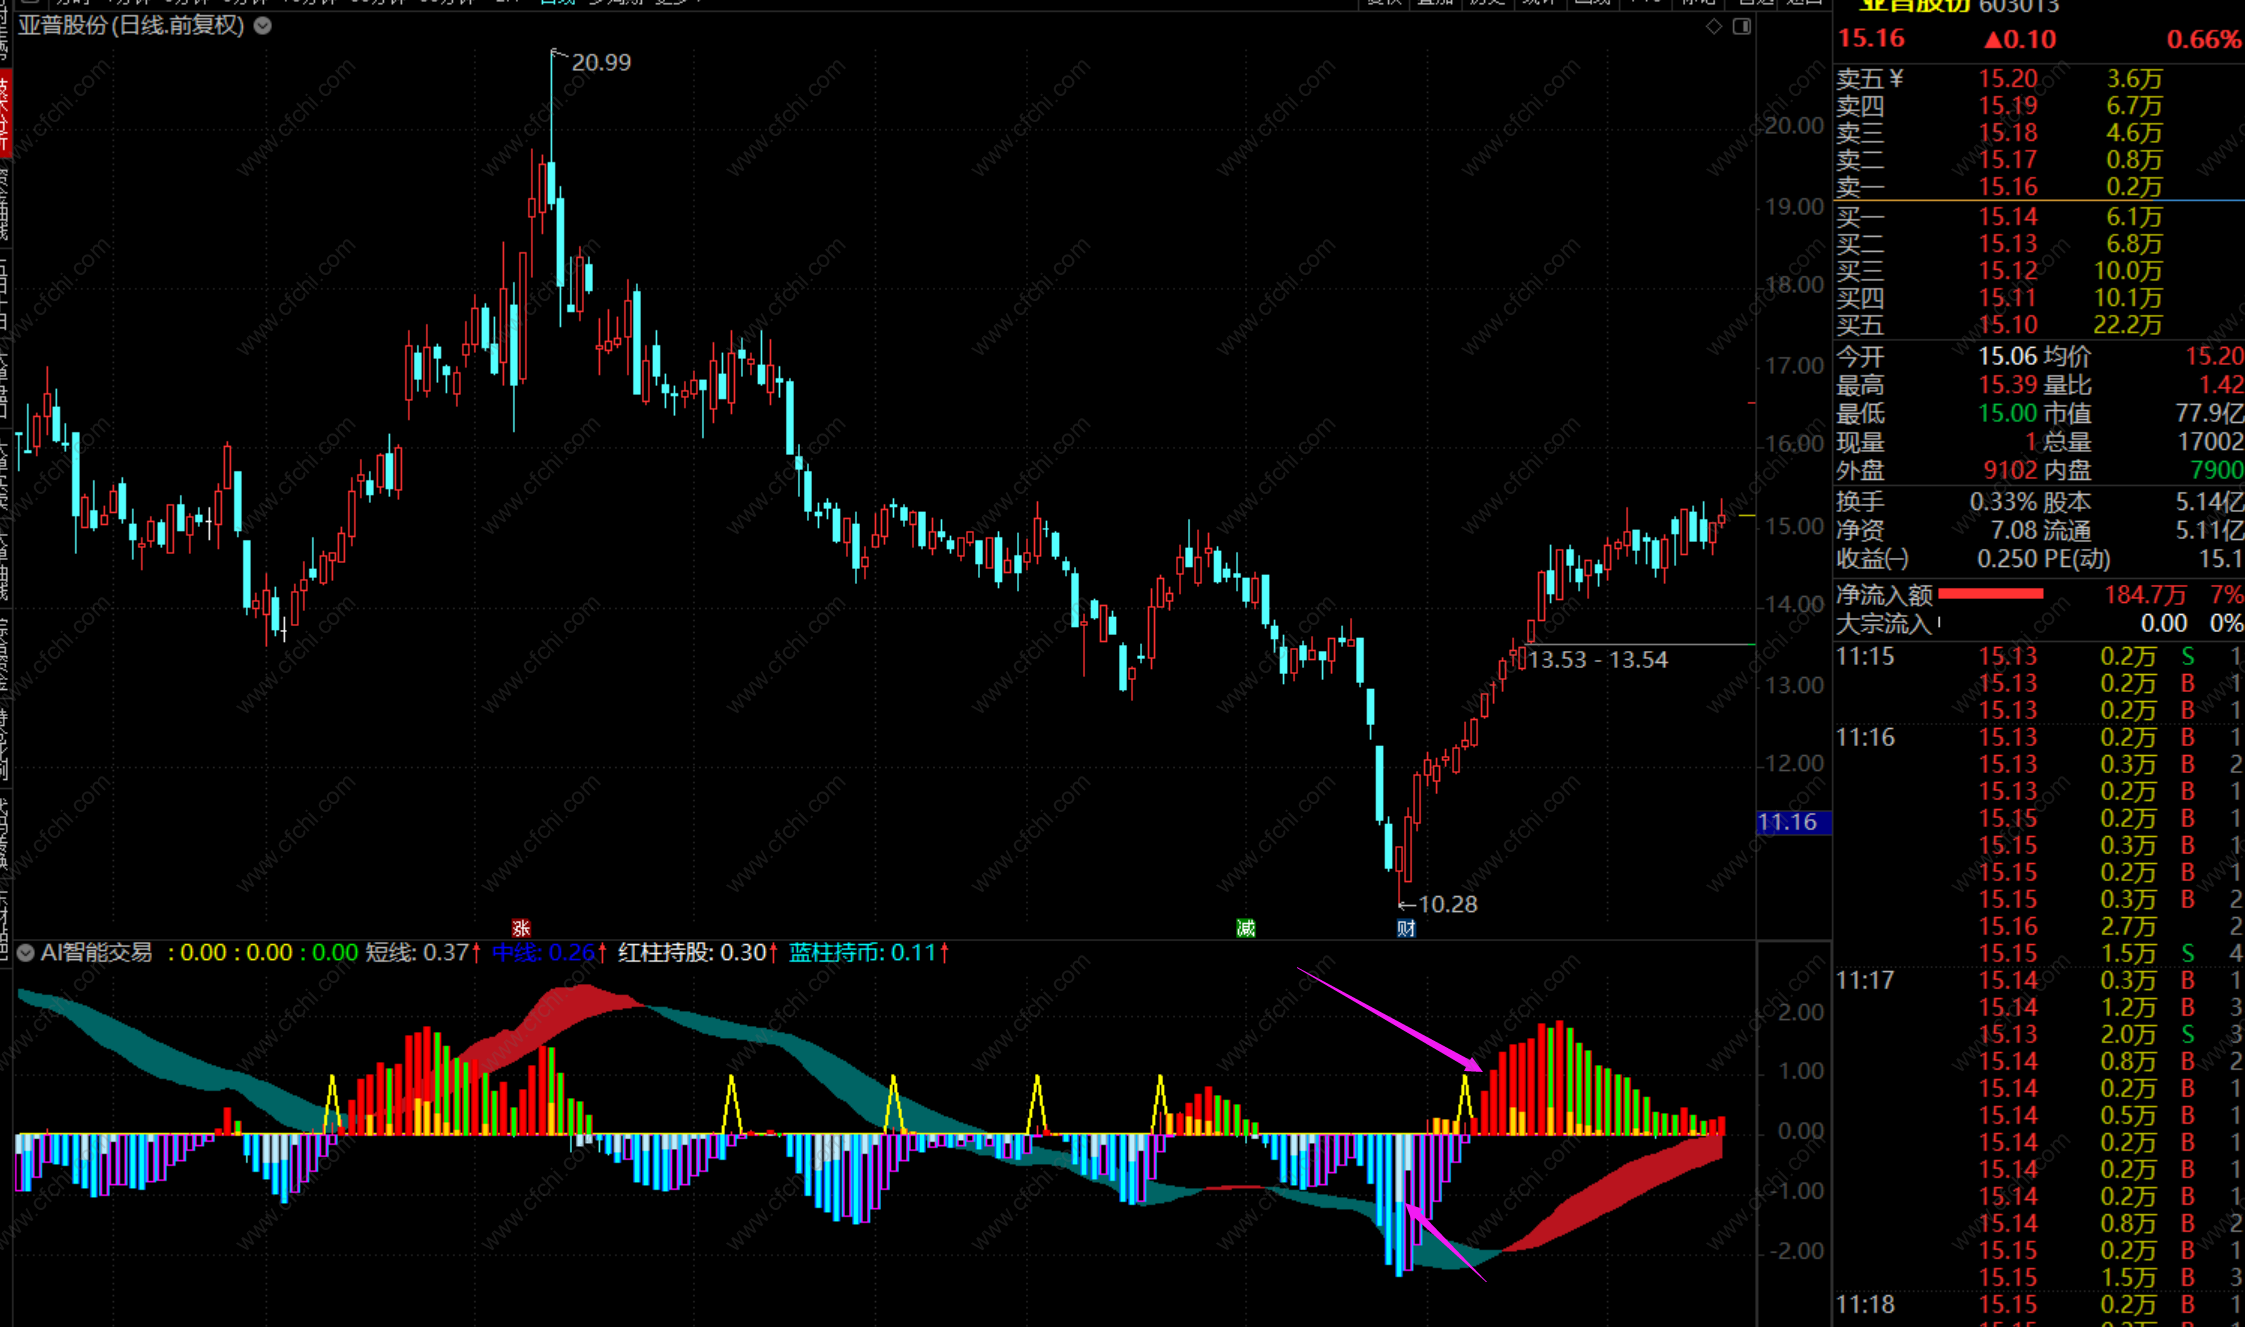Select the 卖一 15.16 ask row

point(2007,187)
